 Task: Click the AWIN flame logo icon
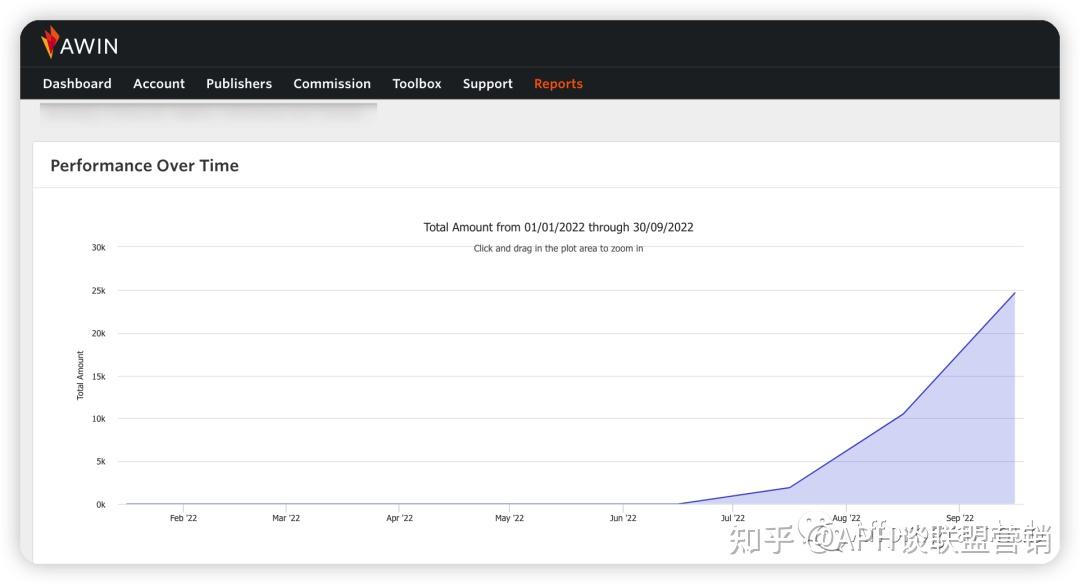tap(50, 42)
